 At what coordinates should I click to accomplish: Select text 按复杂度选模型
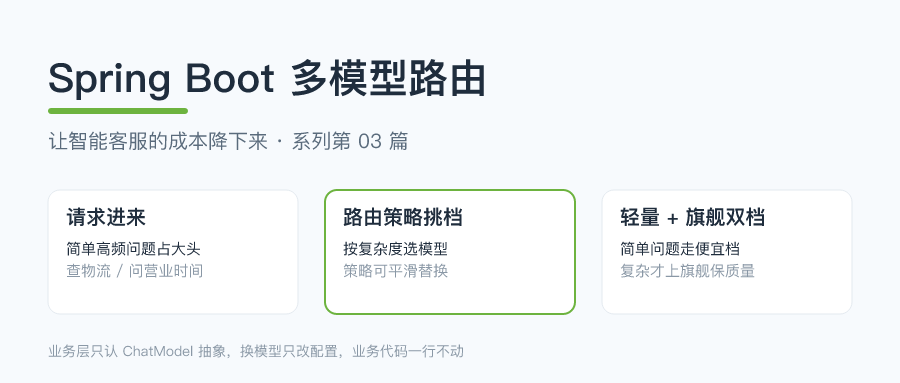point(395,249)
